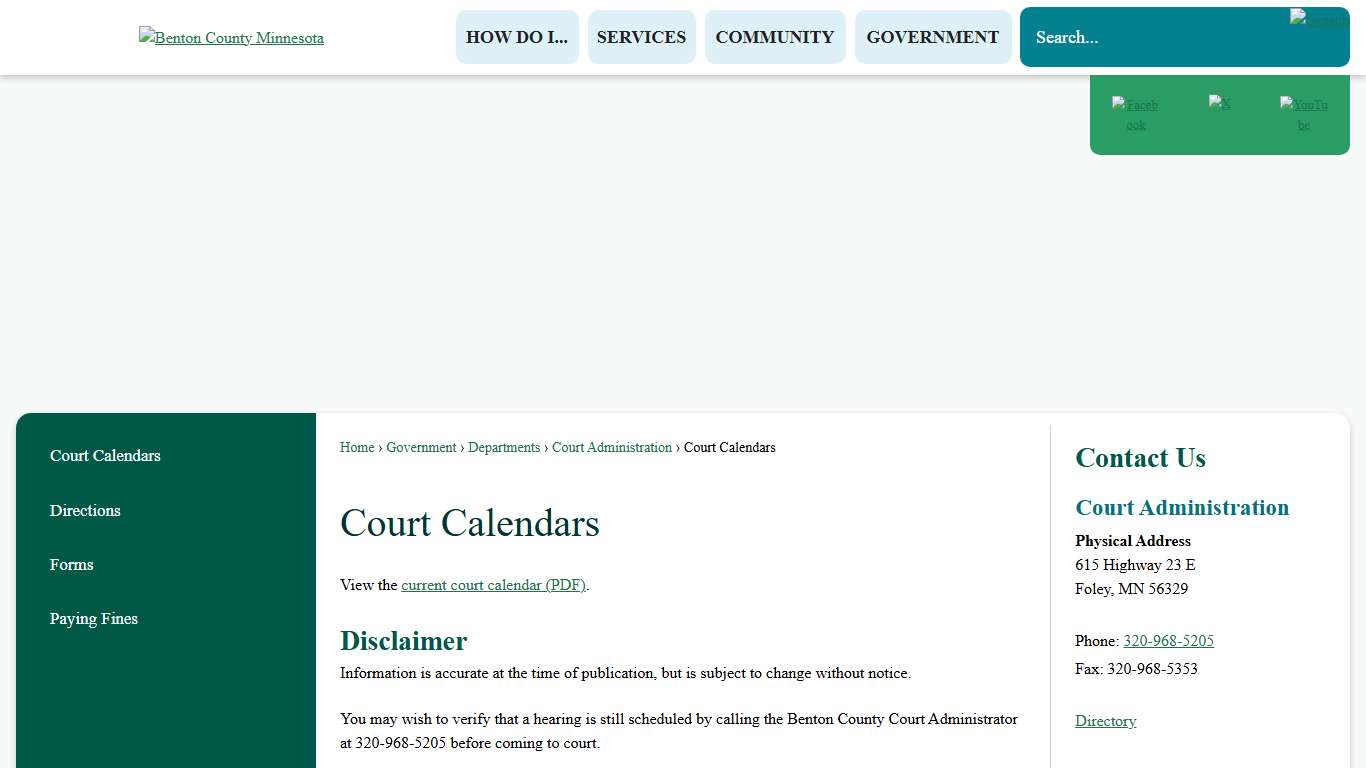Viewport: 1366px width, 768px height.
Task: Expand the GOVERNMENT navigation dropdown
Action: point(932,36)
